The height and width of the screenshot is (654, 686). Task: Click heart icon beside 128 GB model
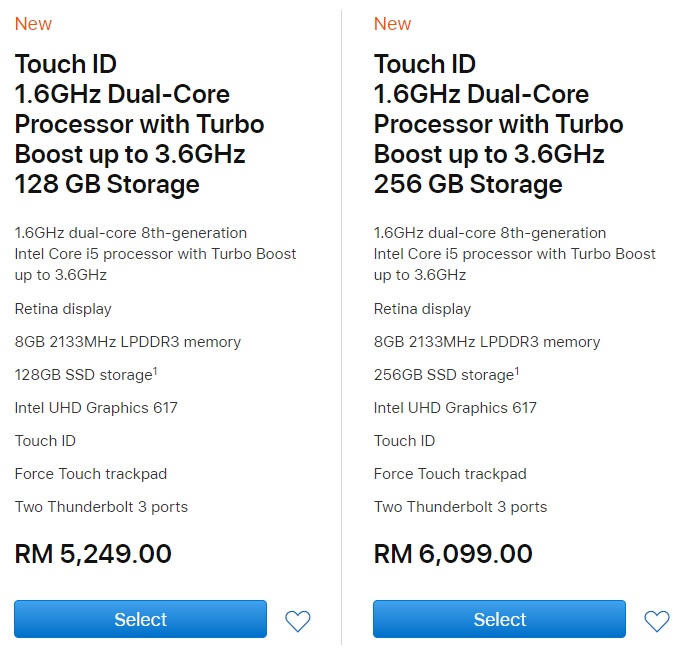pyautogui.click(x=298, y=621)
